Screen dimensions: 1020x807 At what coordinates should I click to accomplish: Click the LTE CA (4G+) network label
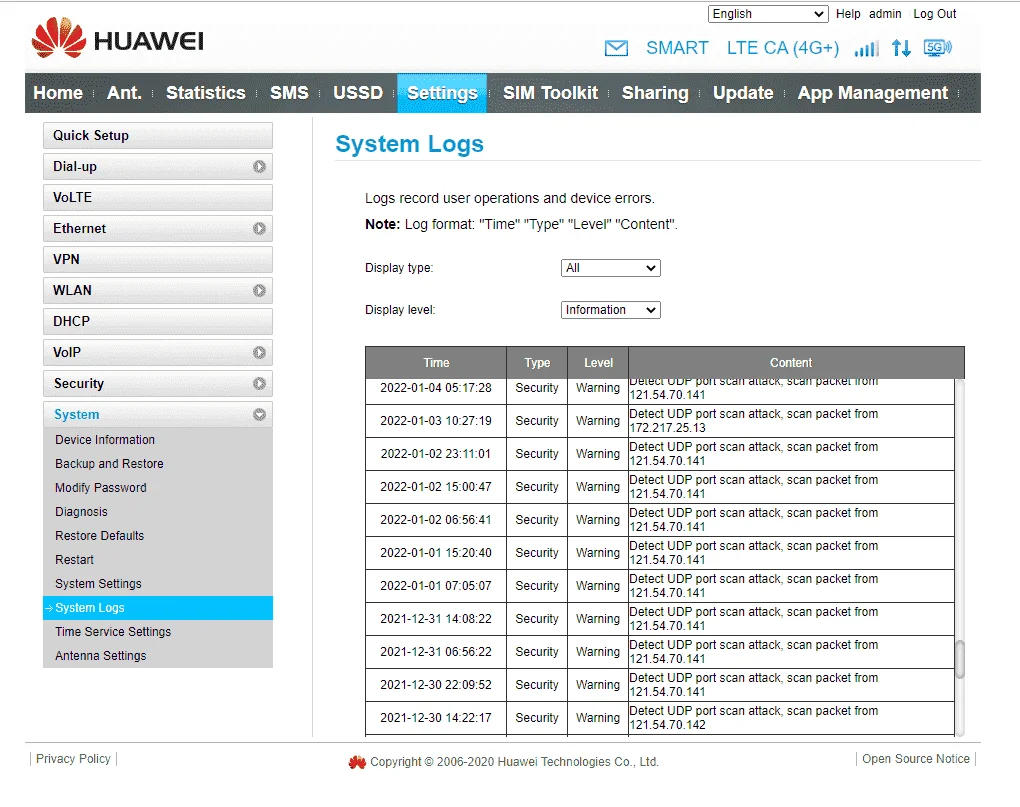point(783,48)
